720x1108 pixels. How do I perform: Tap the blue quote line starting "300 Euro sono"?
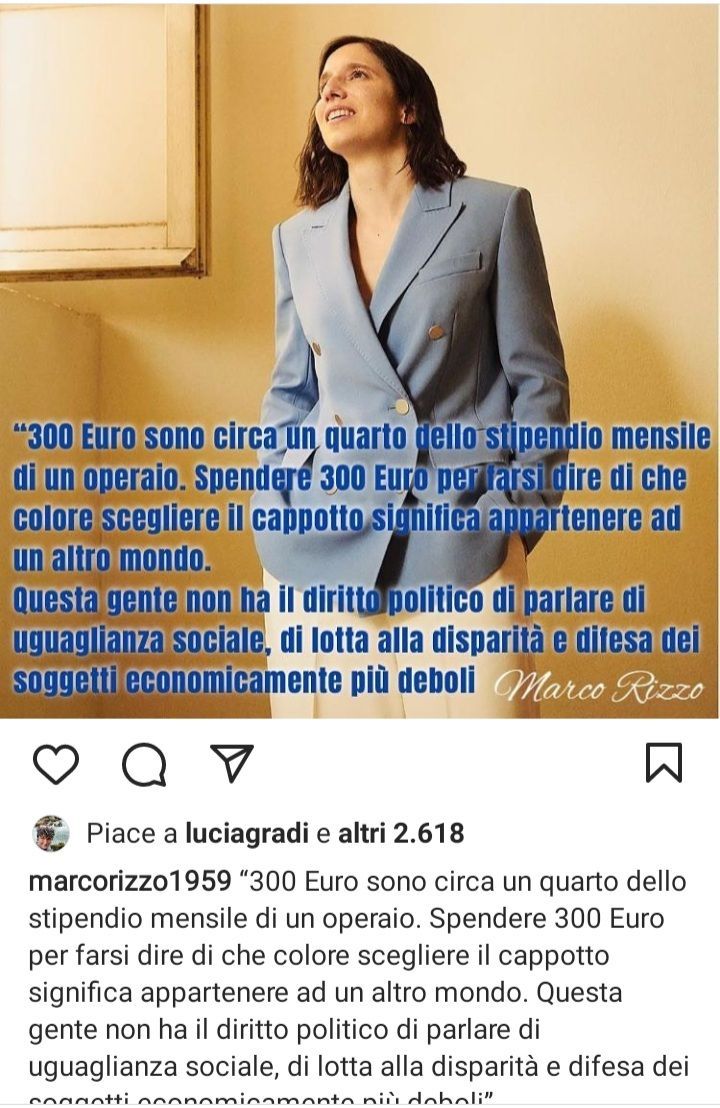pyautogui.click(x=362, y=437)
